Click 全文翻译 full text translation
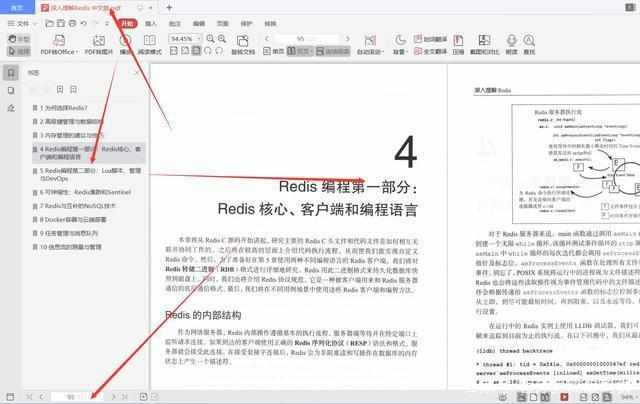 [x=431, y=51]
